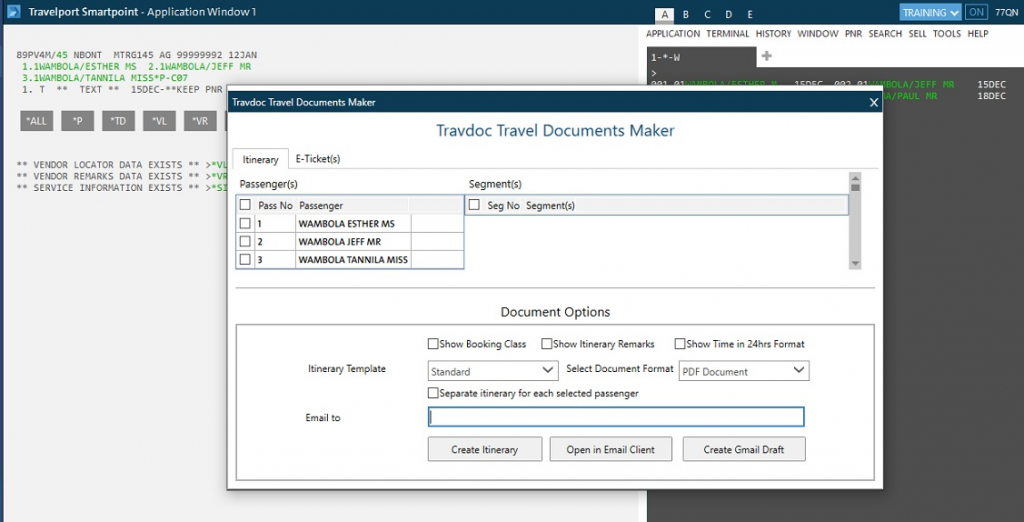Viewport: 1024px width, 522px height.
Task: Tick the select-all passengers header checkbox
Action: (245, 205)
